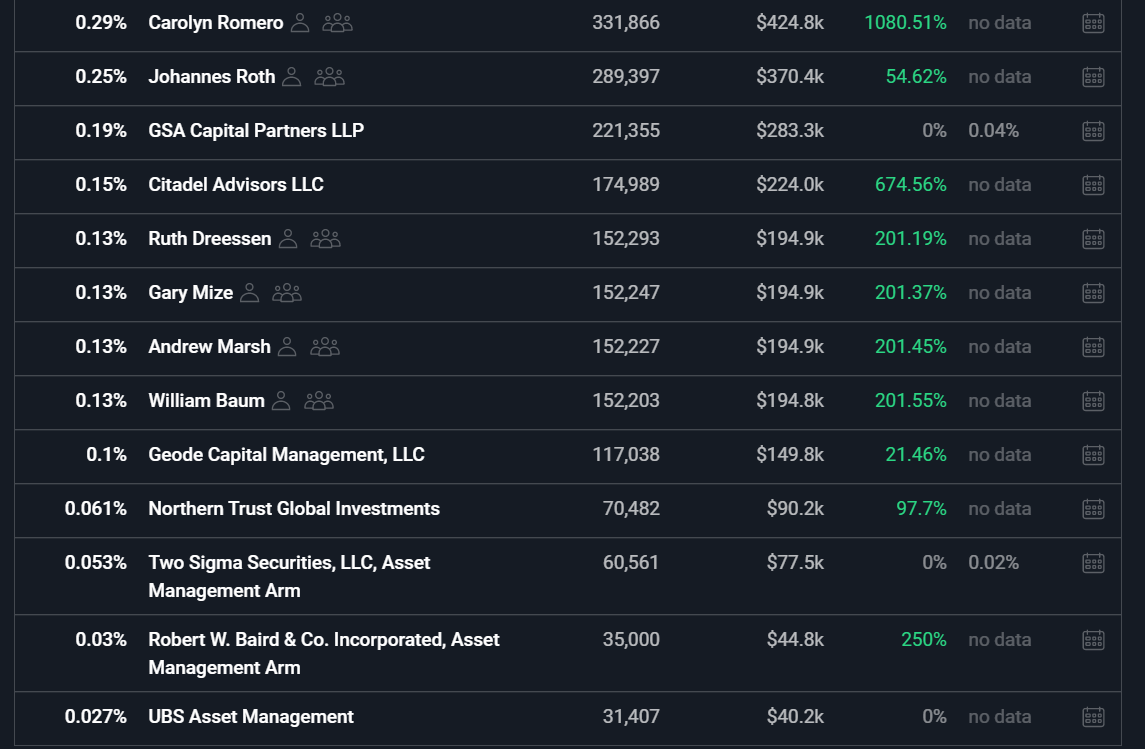
Task: Click the $224.0k value for Citadel
Action: (790, 185)
